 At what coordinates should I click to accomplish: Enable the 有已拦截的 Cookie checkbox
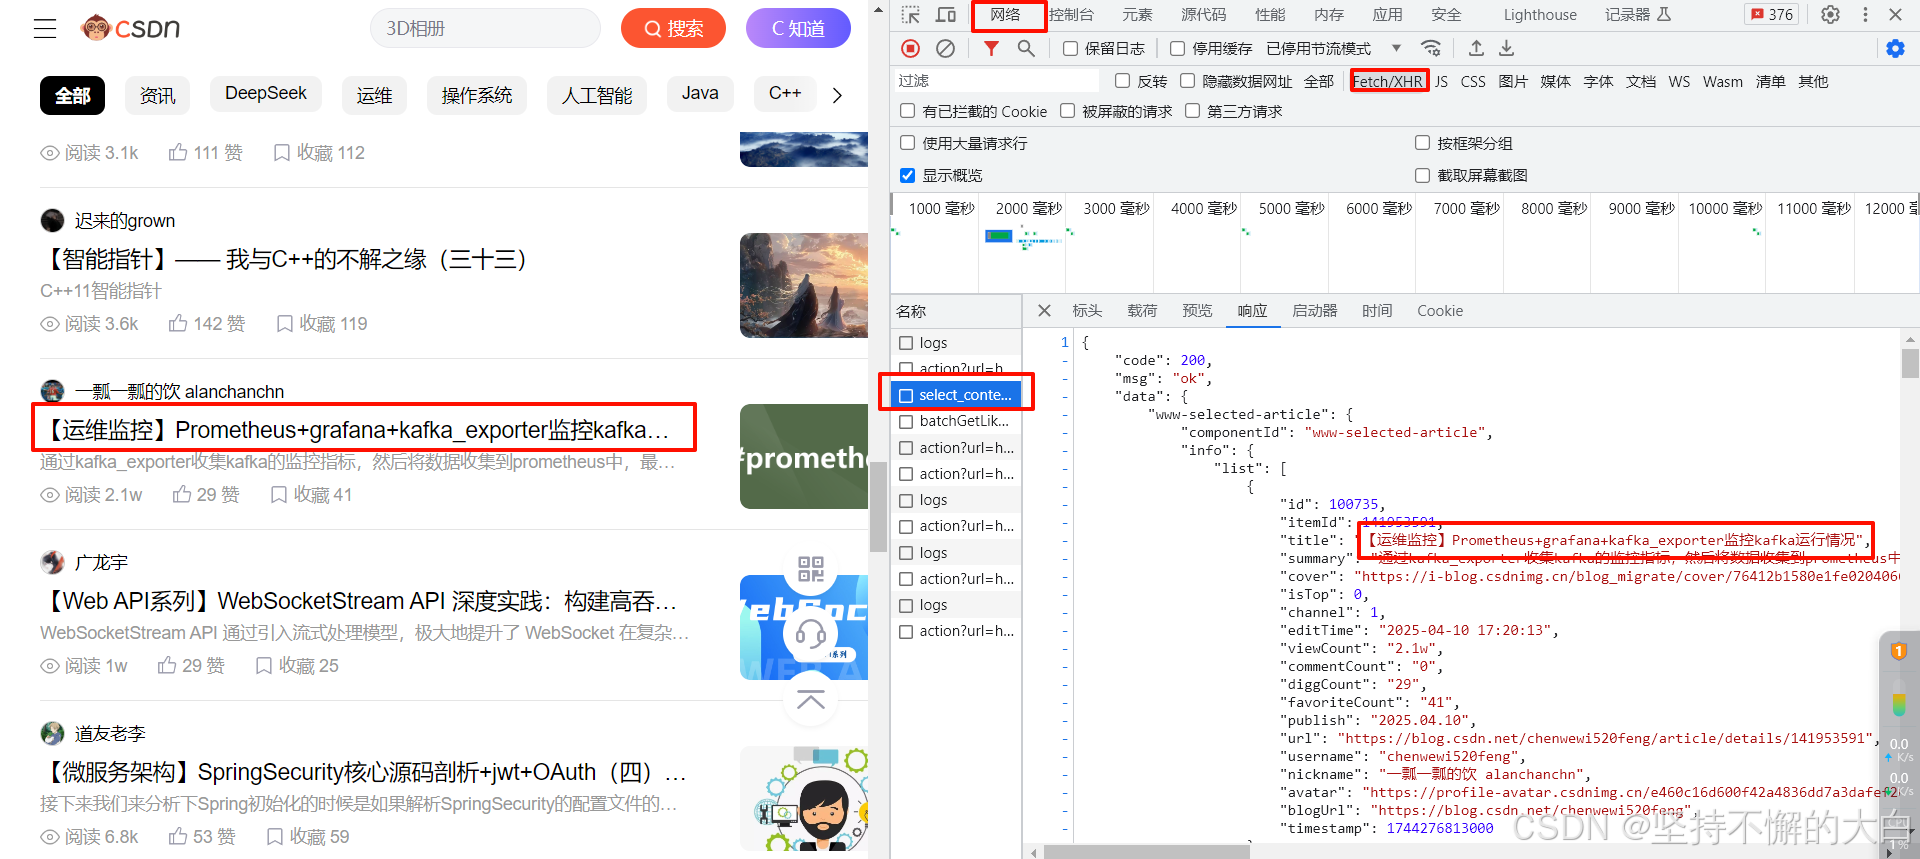[x=907, y=111]
